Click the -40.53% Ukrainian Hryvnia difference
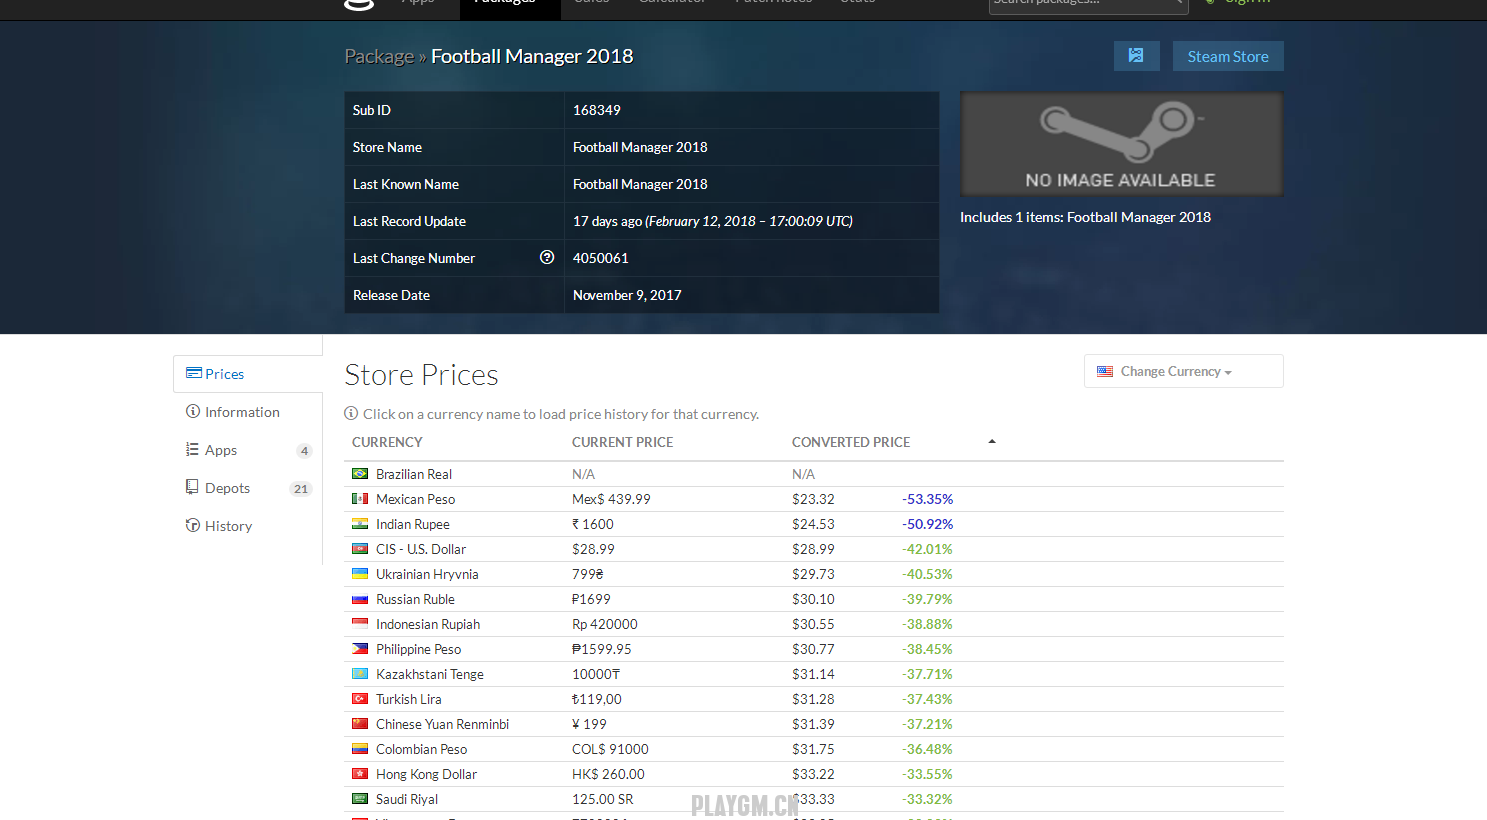 point(927,574)
